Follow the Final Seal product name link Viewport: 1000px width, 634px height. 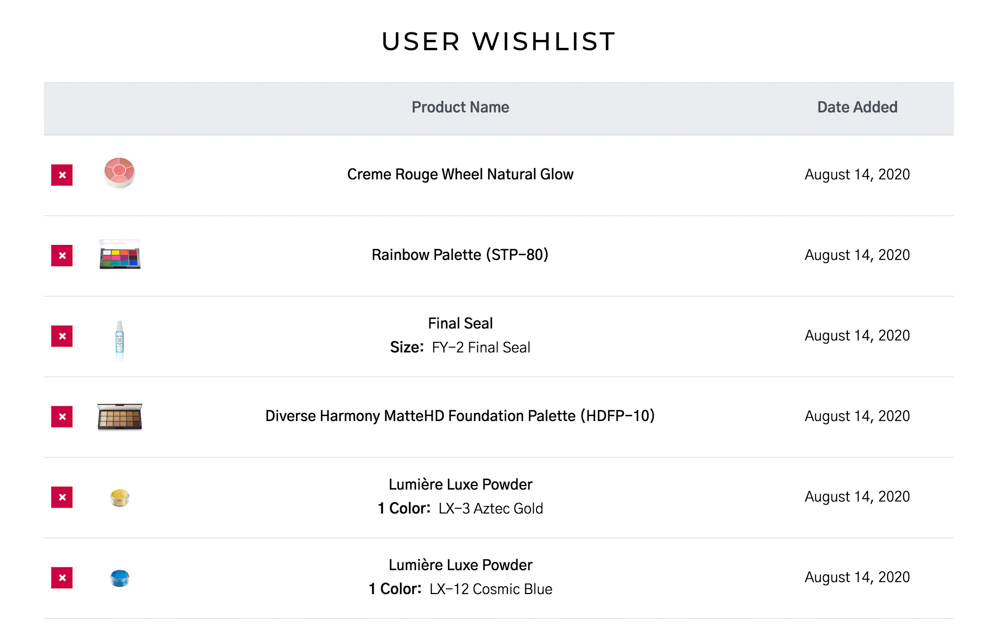click(x=460, y=323)
